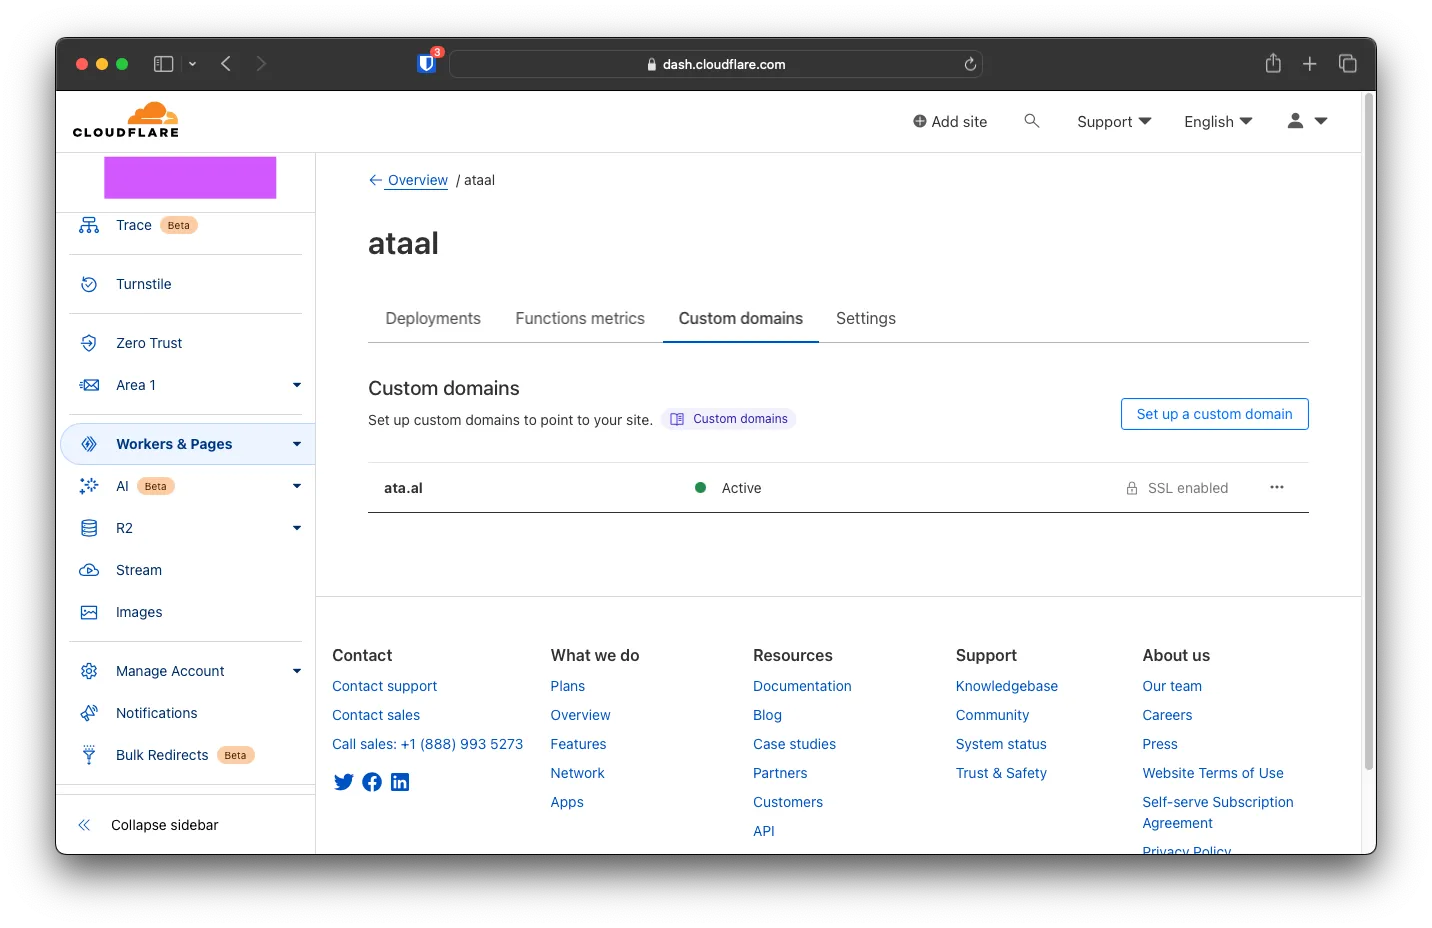Click the Turnstile sidebar icon

coord(89,284)
